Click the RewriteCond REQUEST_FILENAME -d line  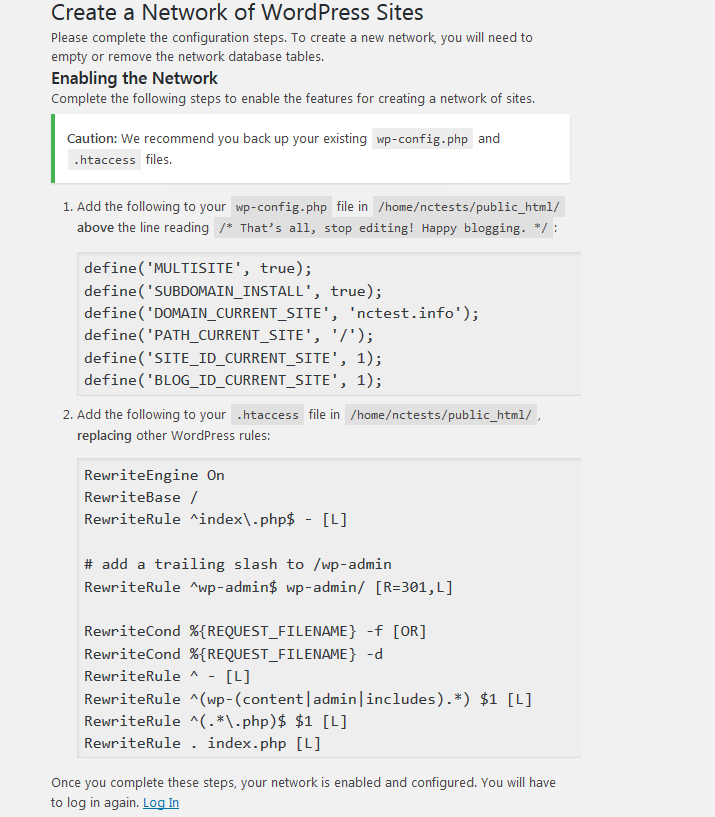pos(233,654)
